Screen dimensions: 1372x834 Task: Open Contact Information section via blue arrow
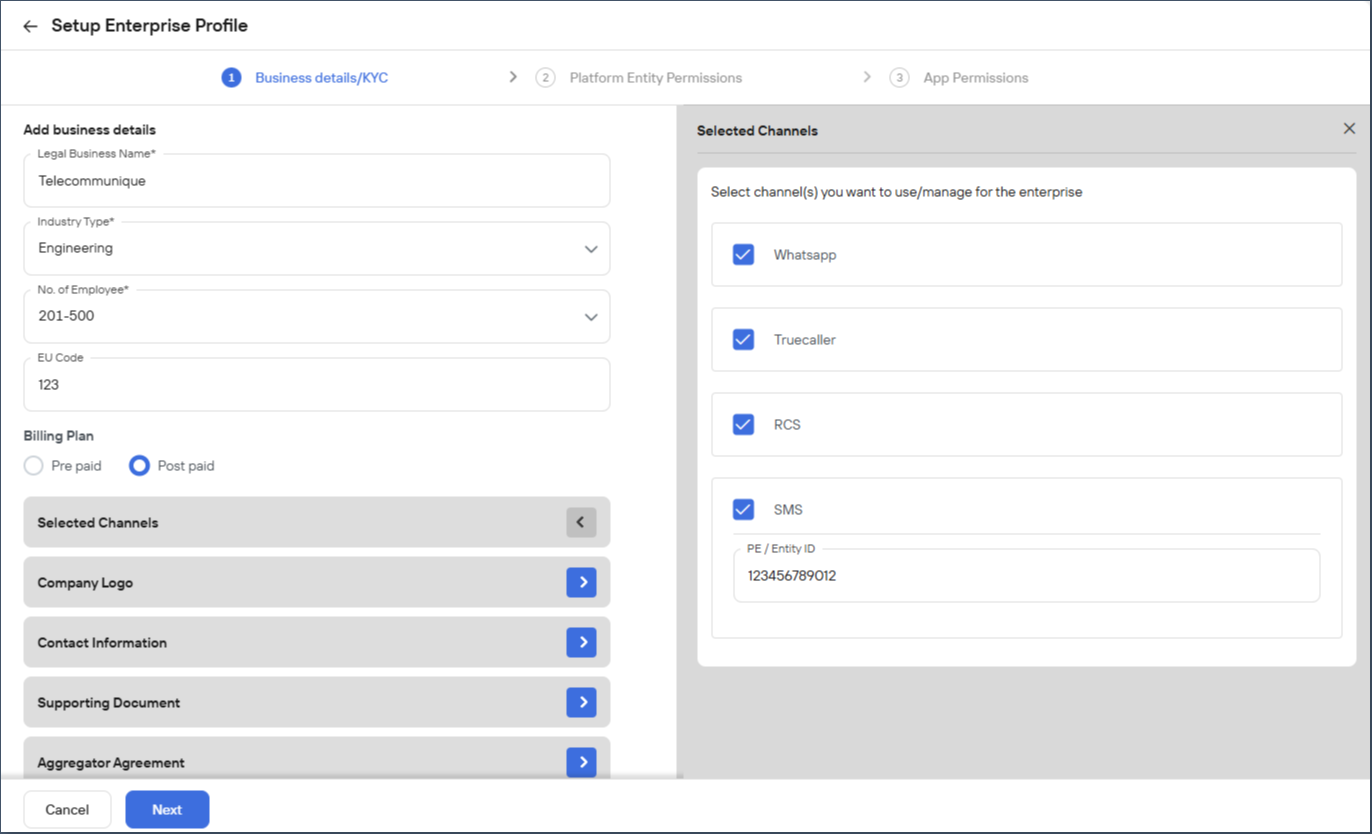581,642
